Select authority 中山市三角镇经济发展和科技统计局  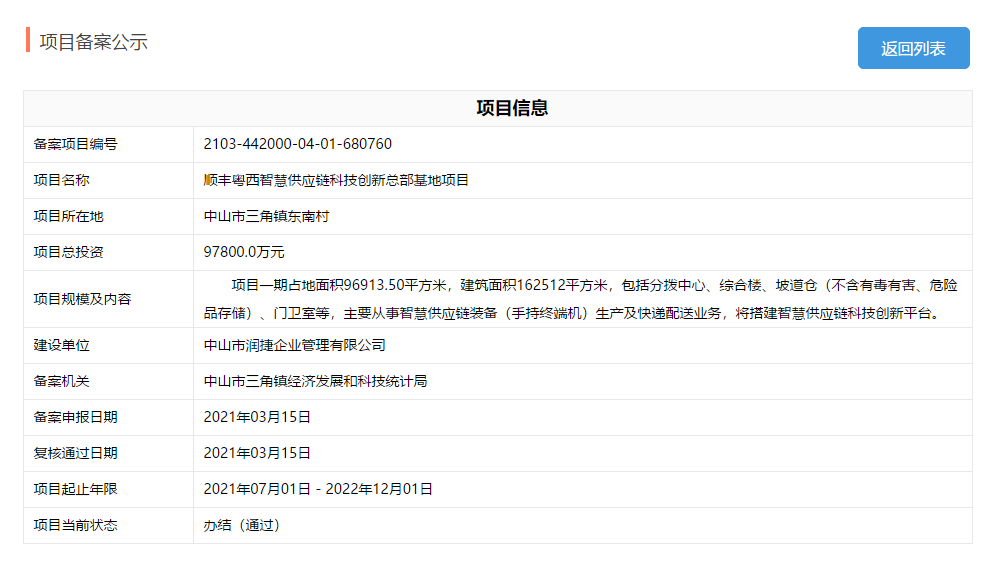pyautogui.click(x=315, y=382)
